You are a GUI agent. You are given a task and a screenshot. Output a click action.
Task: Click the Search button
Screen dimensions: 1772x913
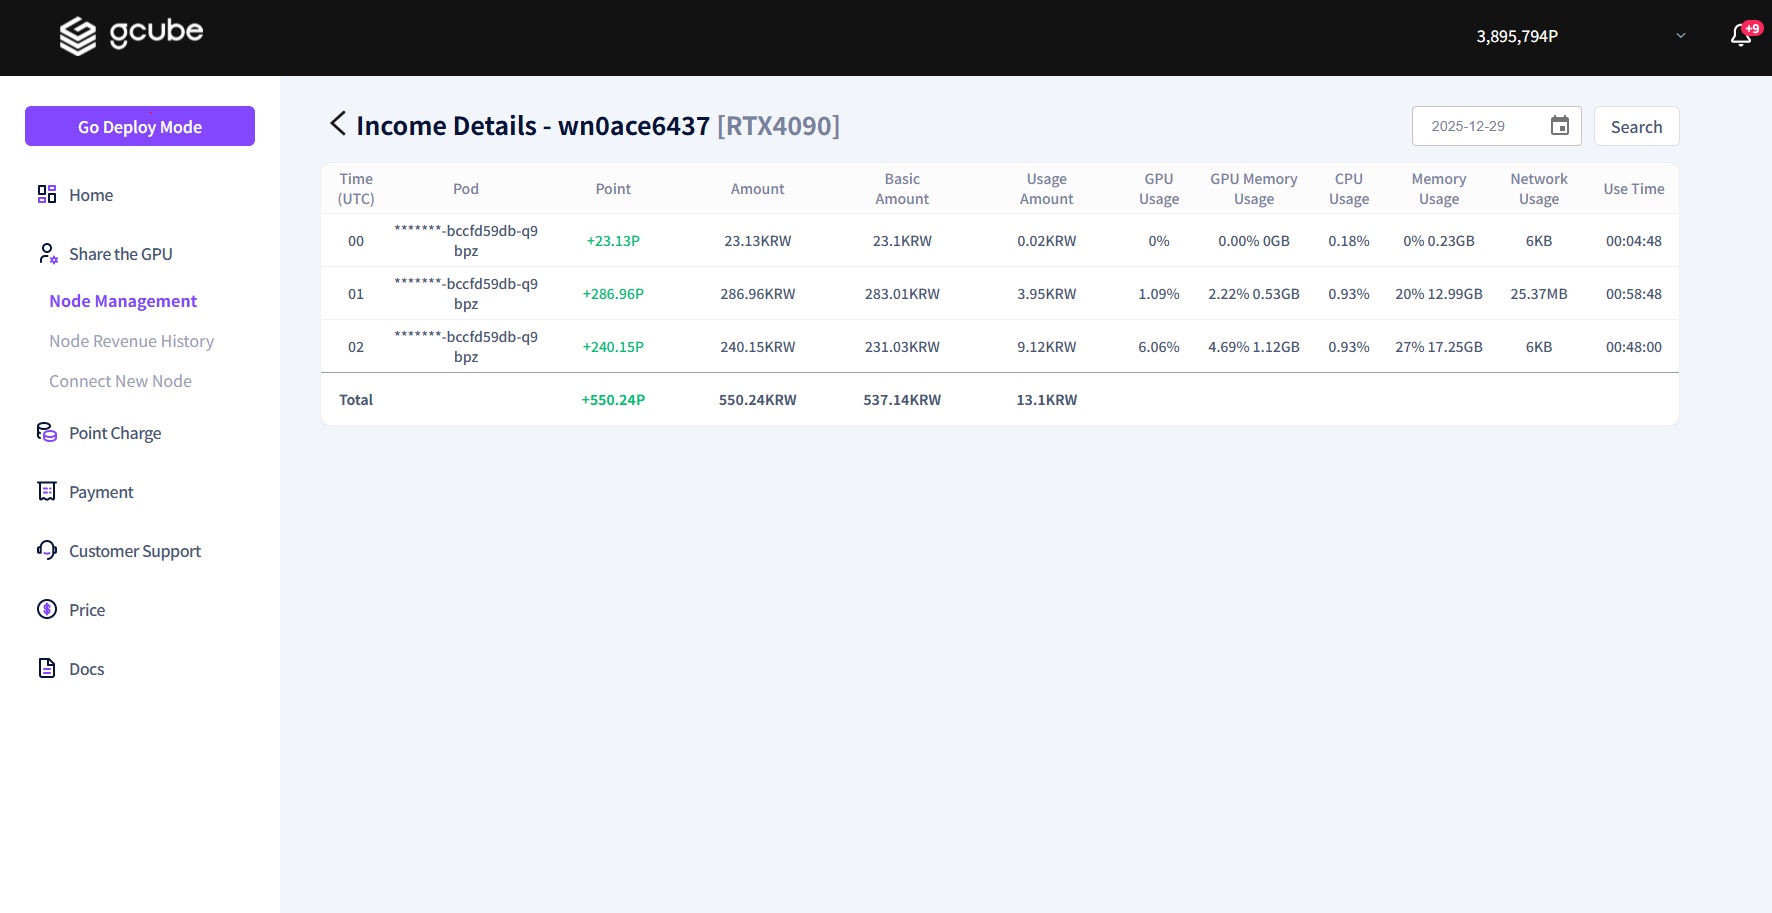(1636, 127)
